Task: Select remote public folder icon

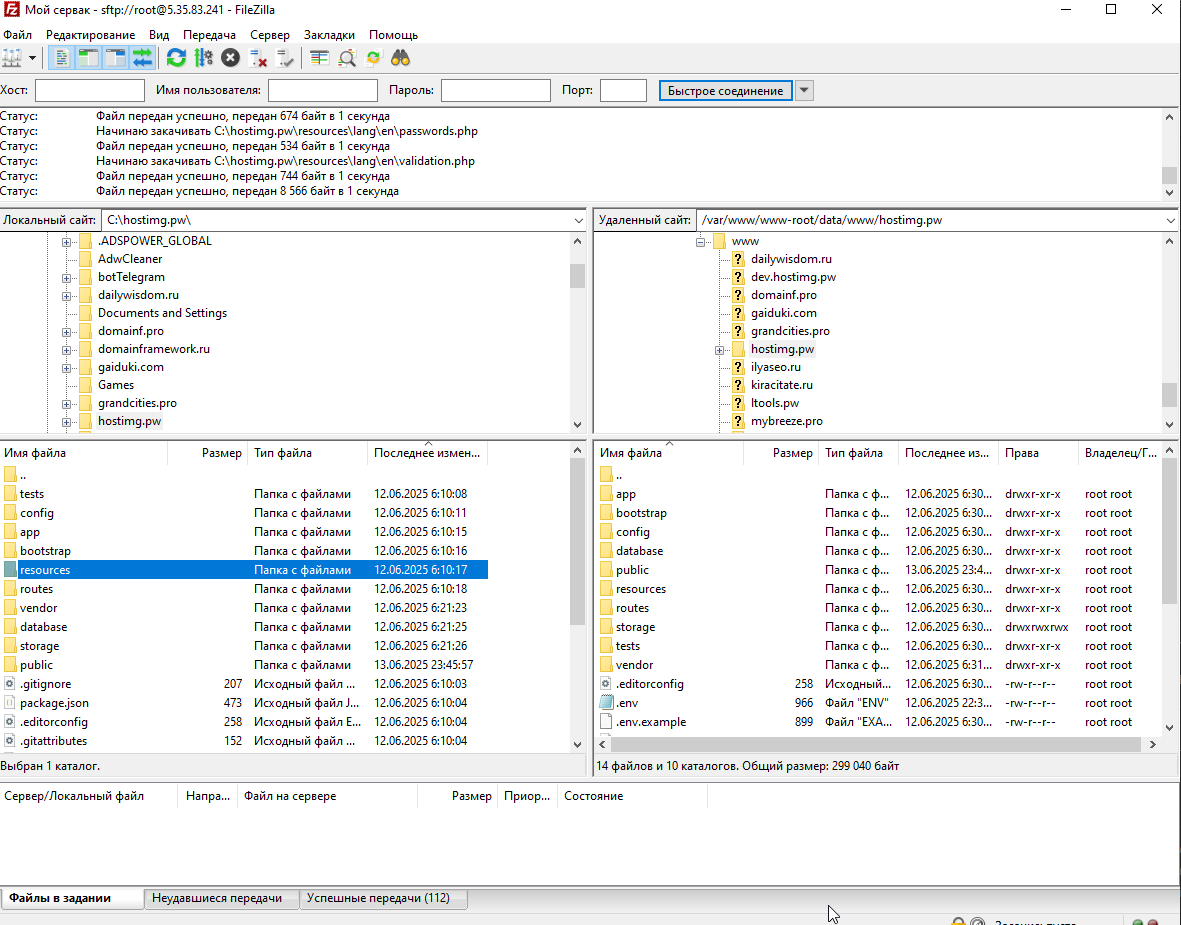Action: 606,569
